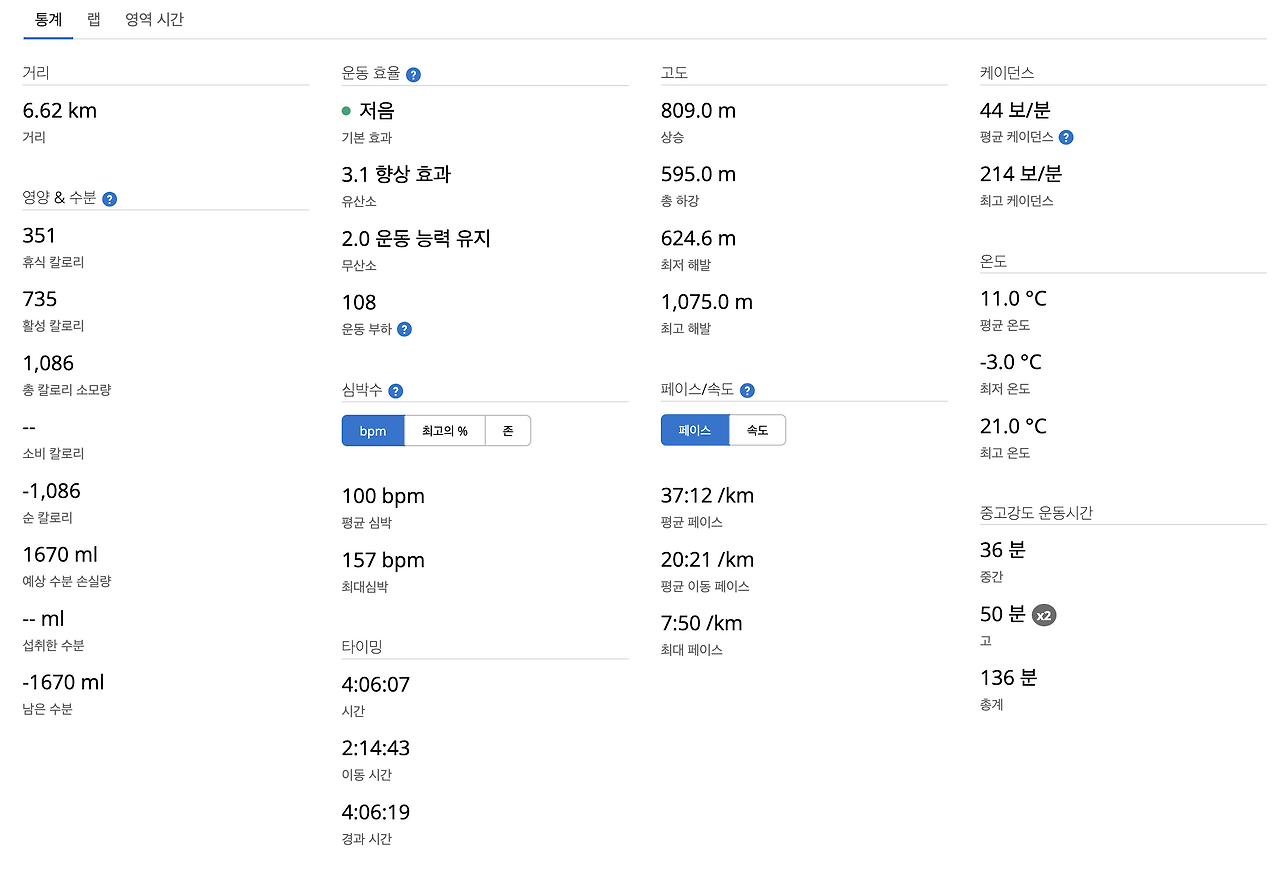
Task: Click the 6.62 km distance value
Action: pos(59,110)
